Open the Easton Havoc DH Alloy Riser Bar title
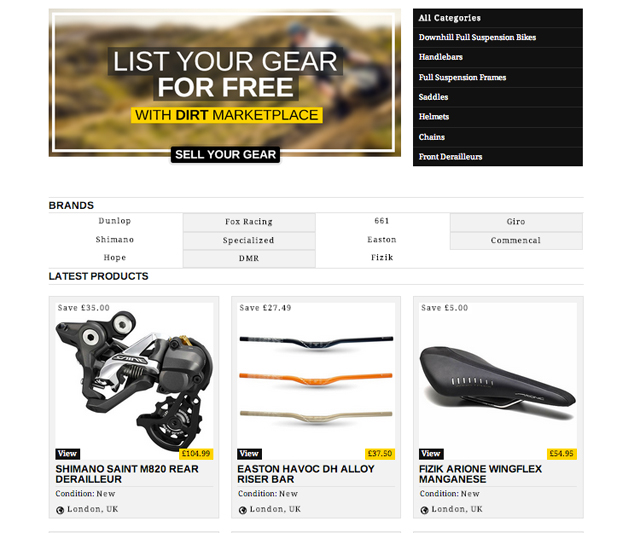The width and height of the screenshot is (640, 533). click(306, 474)
